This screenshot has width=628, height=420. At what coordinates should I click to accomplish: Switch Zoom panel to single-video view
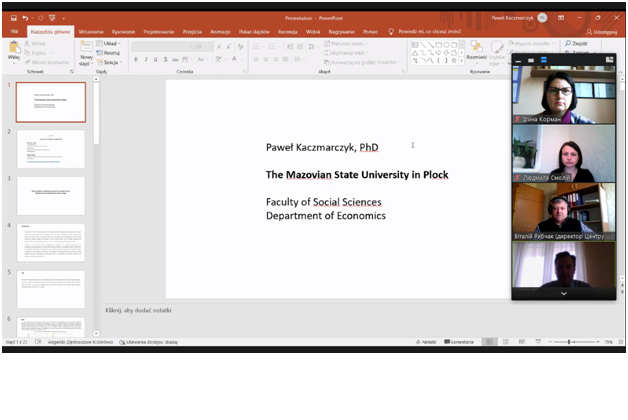click(531, 60)
